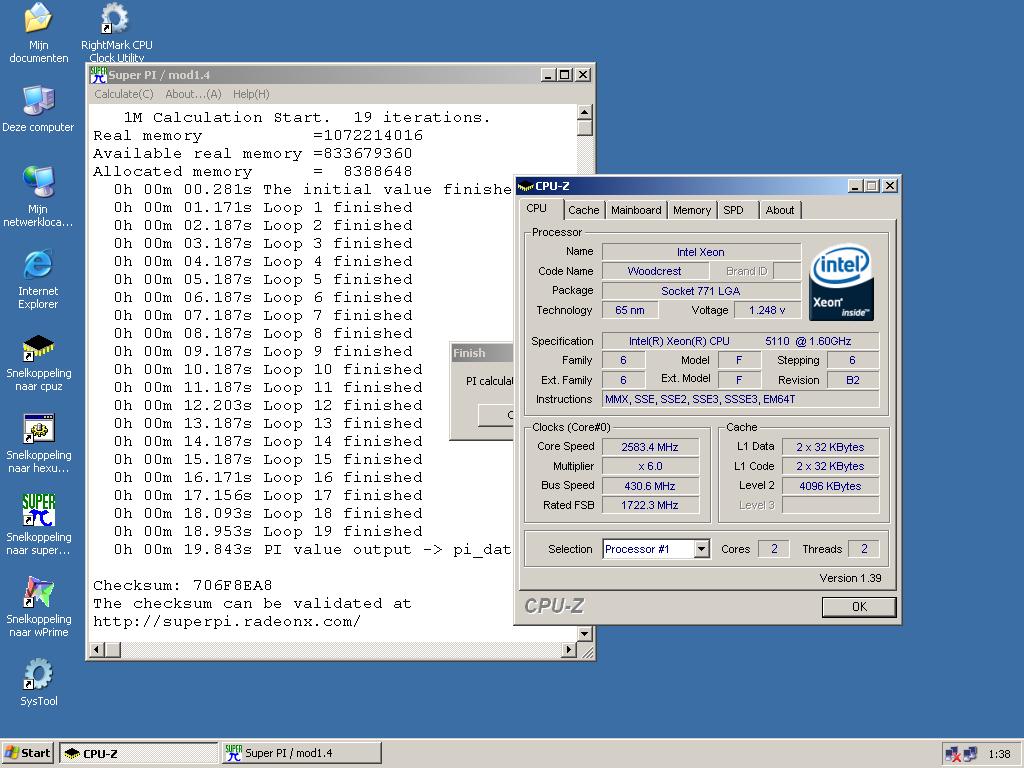
Task: Click Super PI vertical scrollbar thumb
Action: (584, 127)
